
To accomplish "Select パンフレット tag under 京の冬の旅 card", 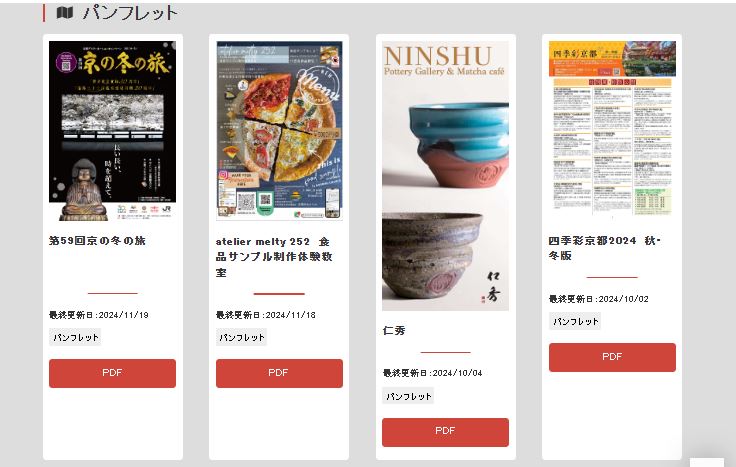I will coord(75,337).
